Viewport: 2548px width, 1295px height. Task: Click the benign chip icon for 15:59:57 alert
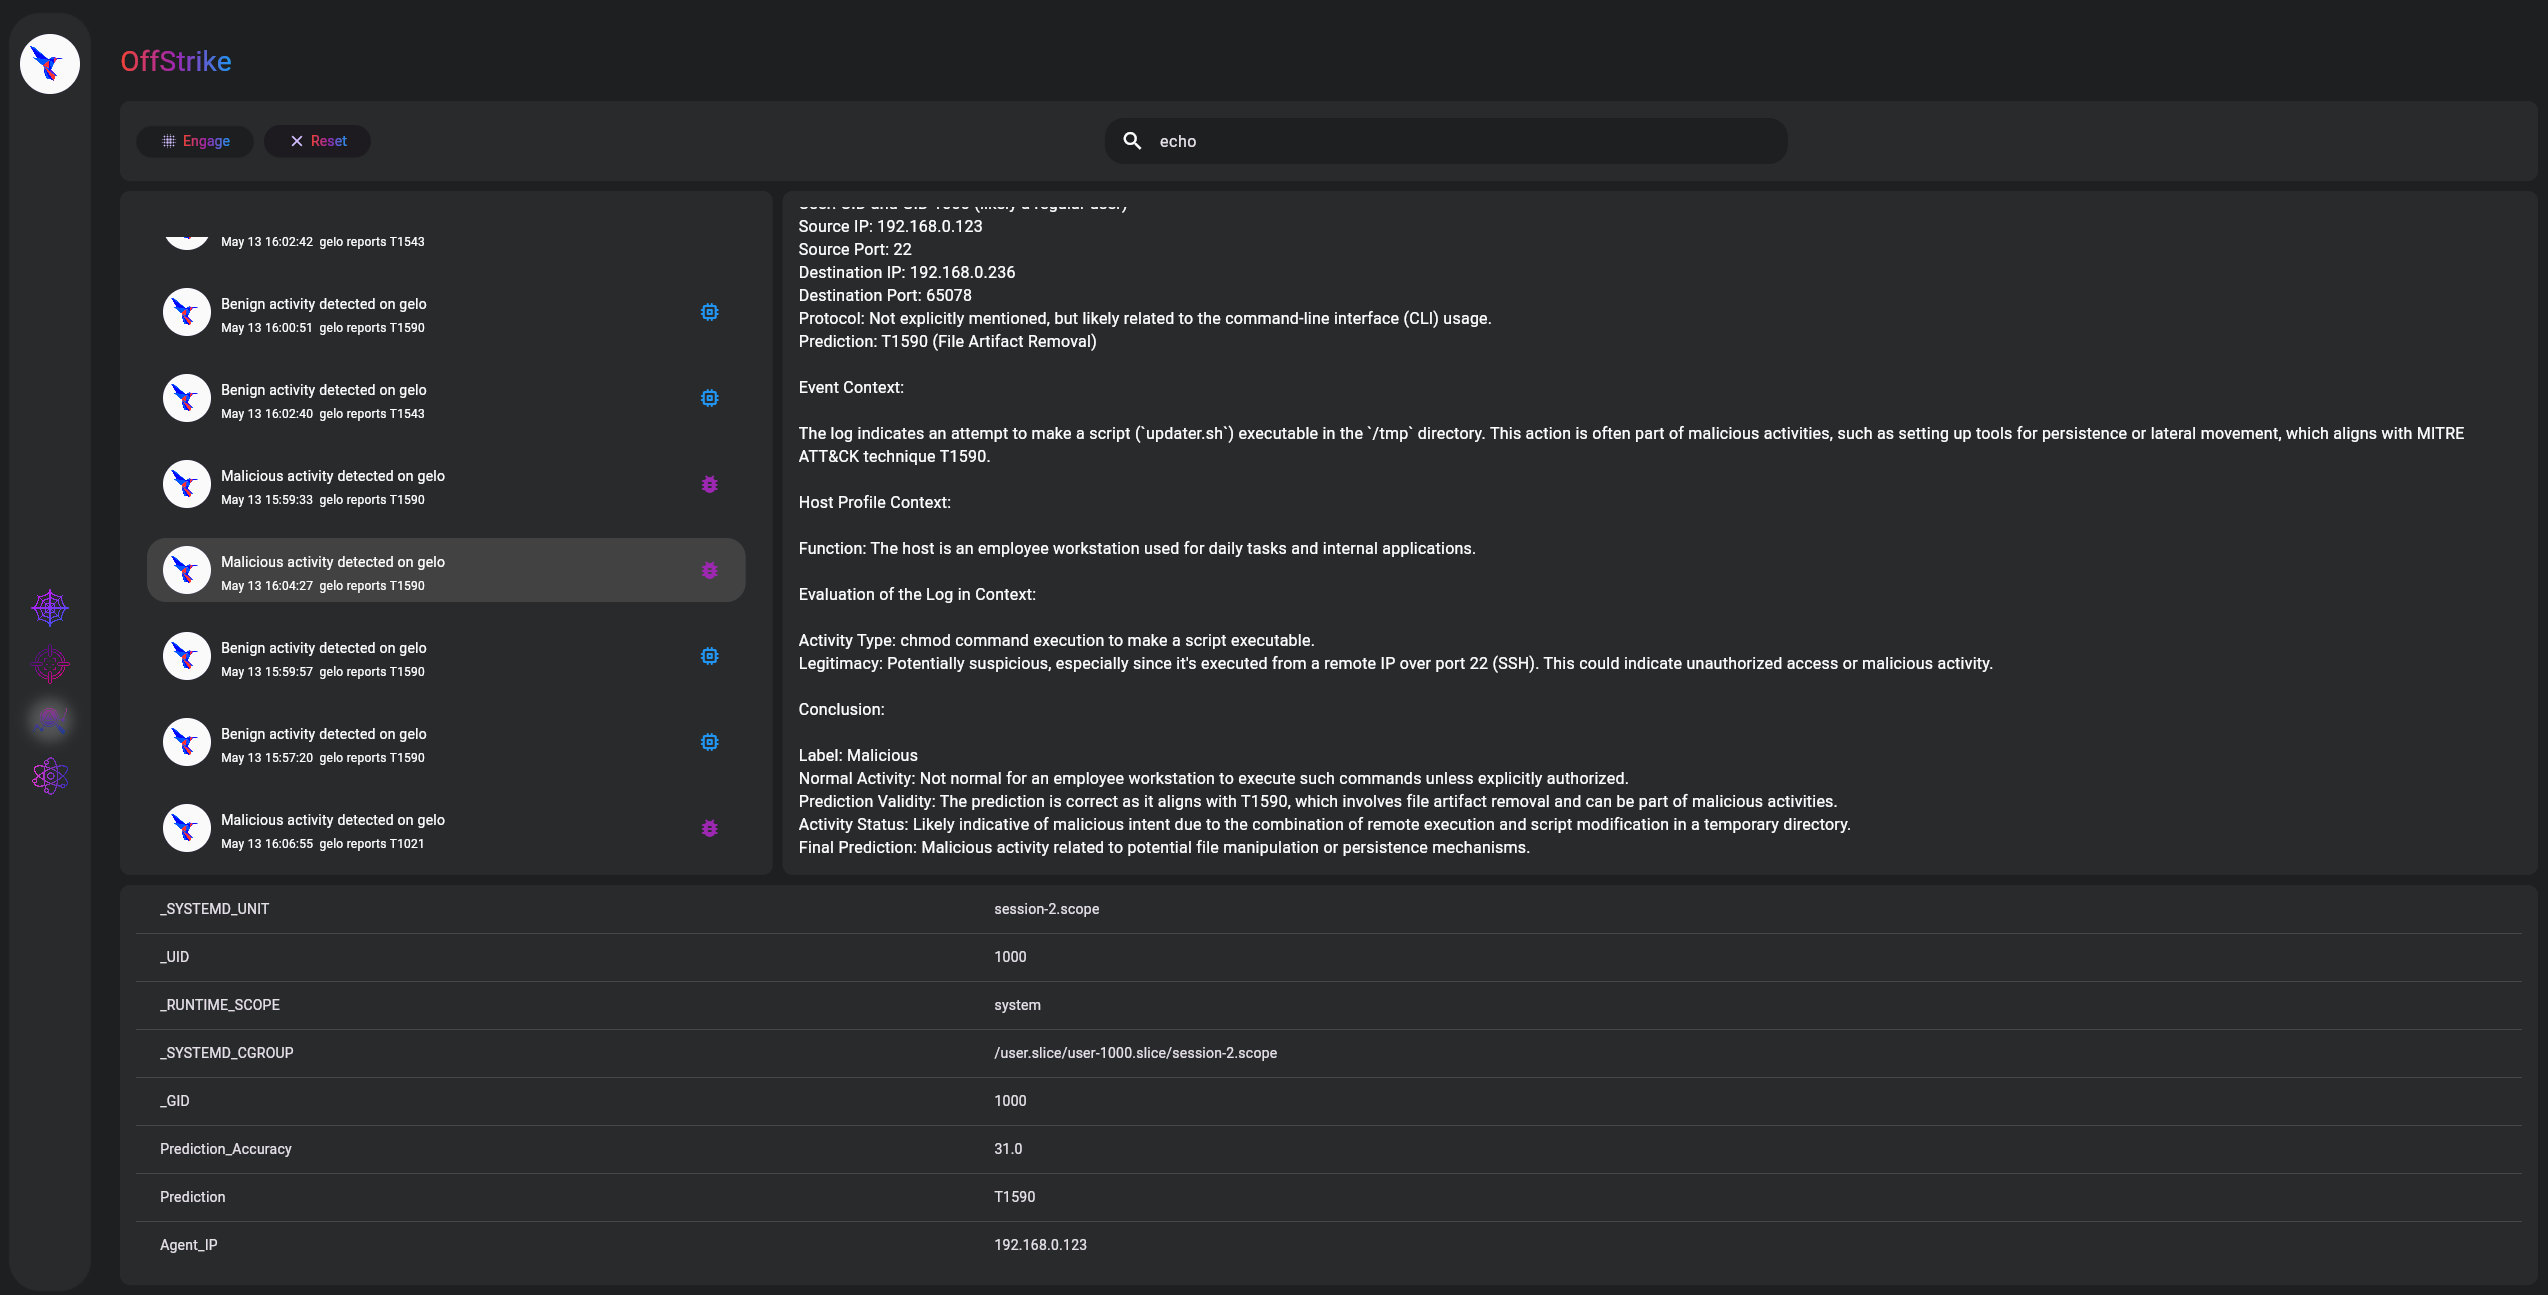[x=709, y=656]
